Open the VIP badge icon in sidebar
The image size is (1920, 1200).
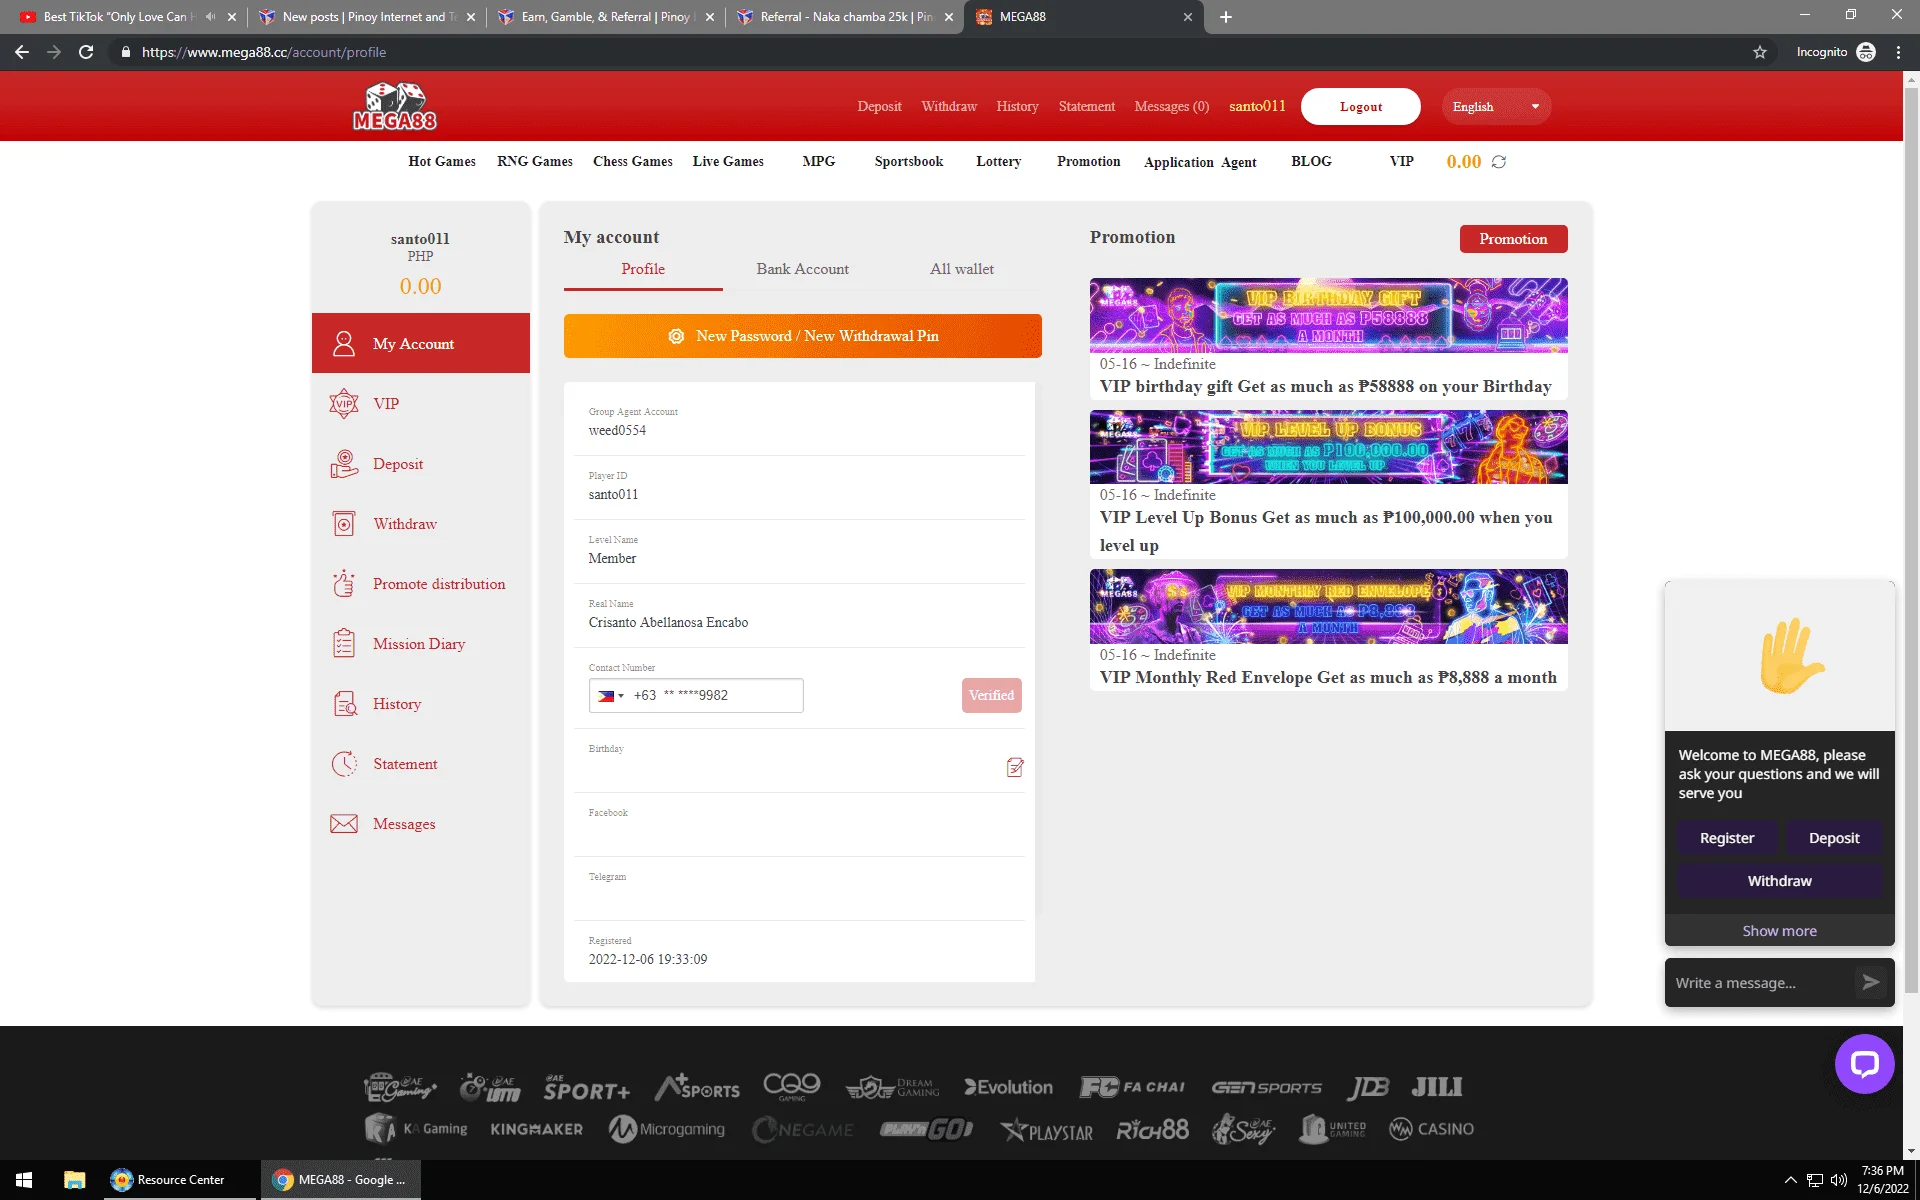[344, 404]
